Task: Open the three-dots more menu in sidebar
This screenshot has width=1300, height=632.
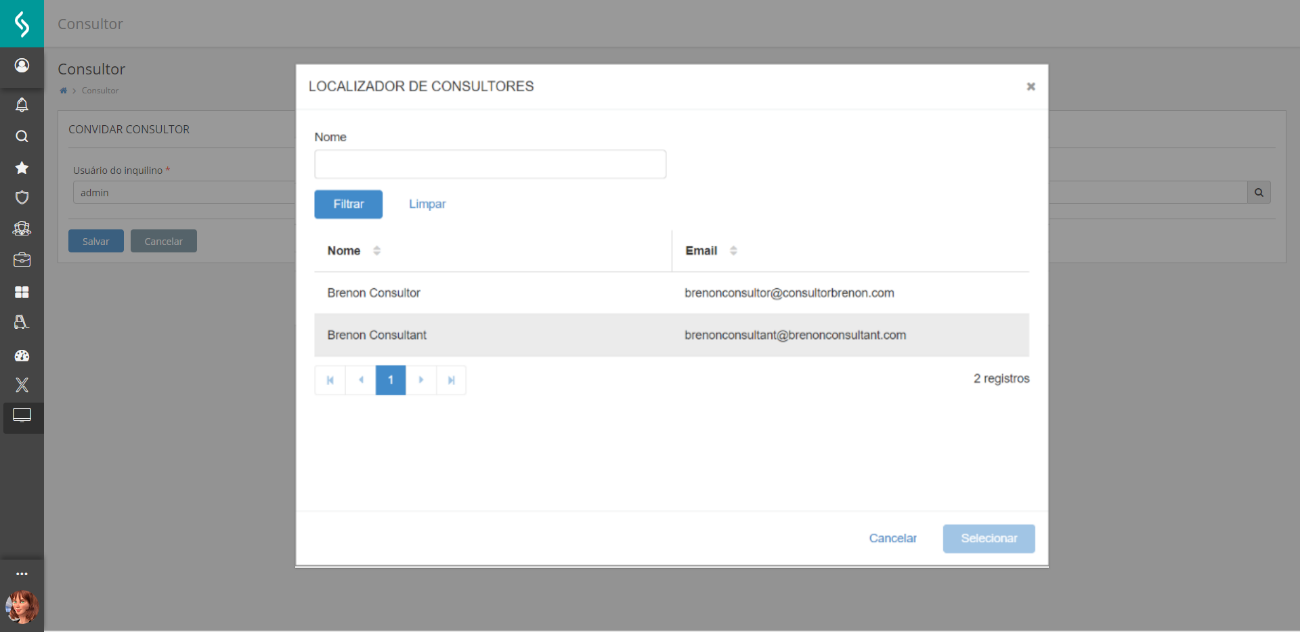Action: [x=22, y=574]
